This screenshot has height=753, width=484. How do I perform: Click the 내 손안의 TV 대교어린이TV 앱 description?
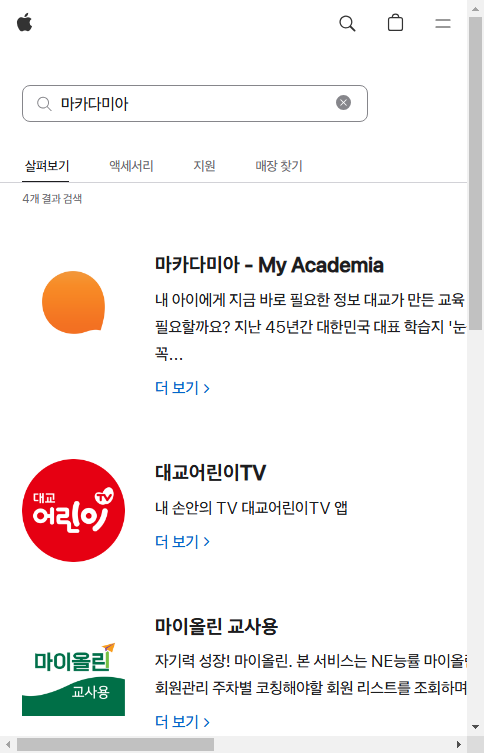tap(251, 508)
